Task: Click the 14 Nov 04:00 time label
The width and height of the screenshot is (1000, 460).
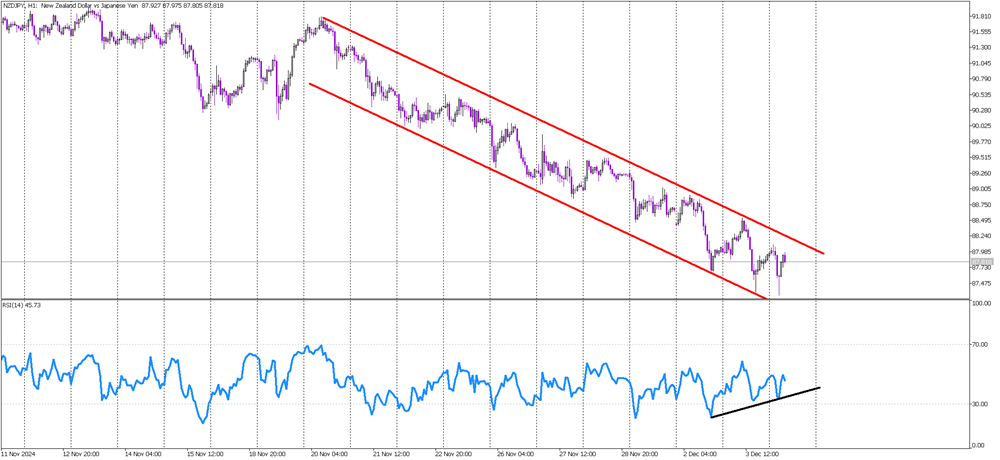Action: (x=141, y=454)
